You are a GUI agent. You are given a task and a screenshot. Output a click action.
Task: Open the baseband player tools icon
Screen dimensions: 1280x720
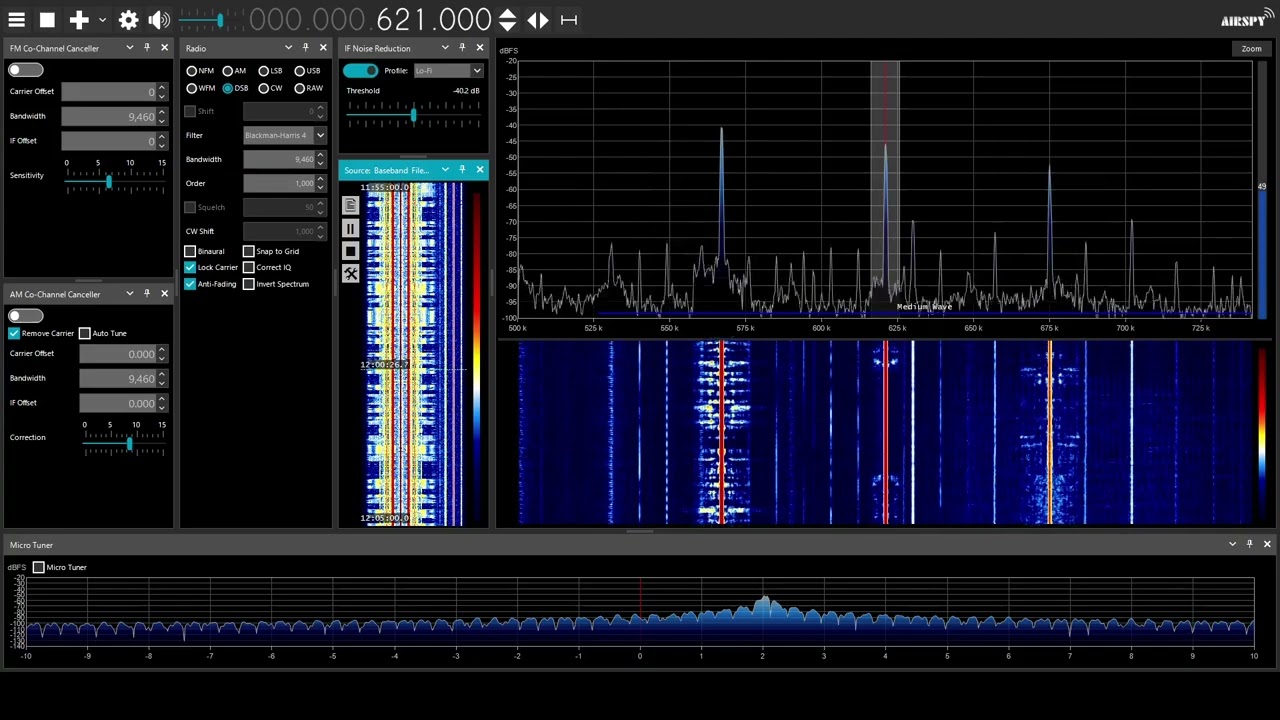(x=350, y=274)
